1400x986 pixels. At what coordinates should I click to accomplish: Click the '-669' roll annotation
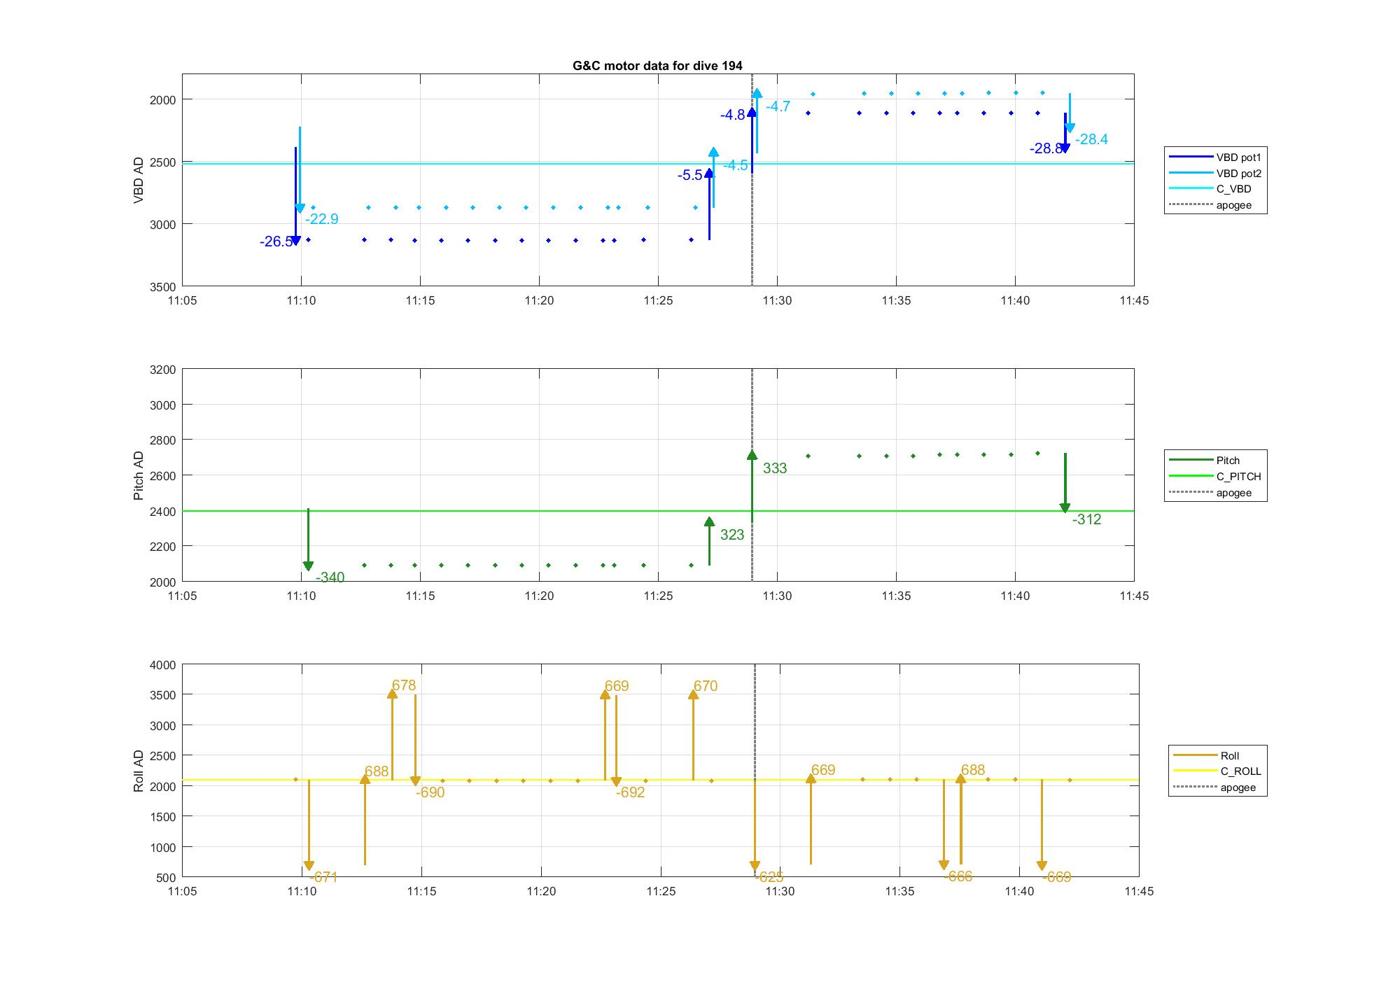(x=1057, y=877)
